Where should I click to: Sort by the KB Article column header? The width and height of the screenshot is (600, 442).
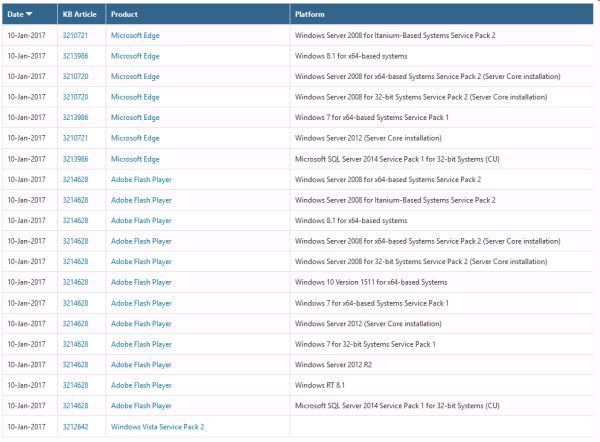(80, 15)
